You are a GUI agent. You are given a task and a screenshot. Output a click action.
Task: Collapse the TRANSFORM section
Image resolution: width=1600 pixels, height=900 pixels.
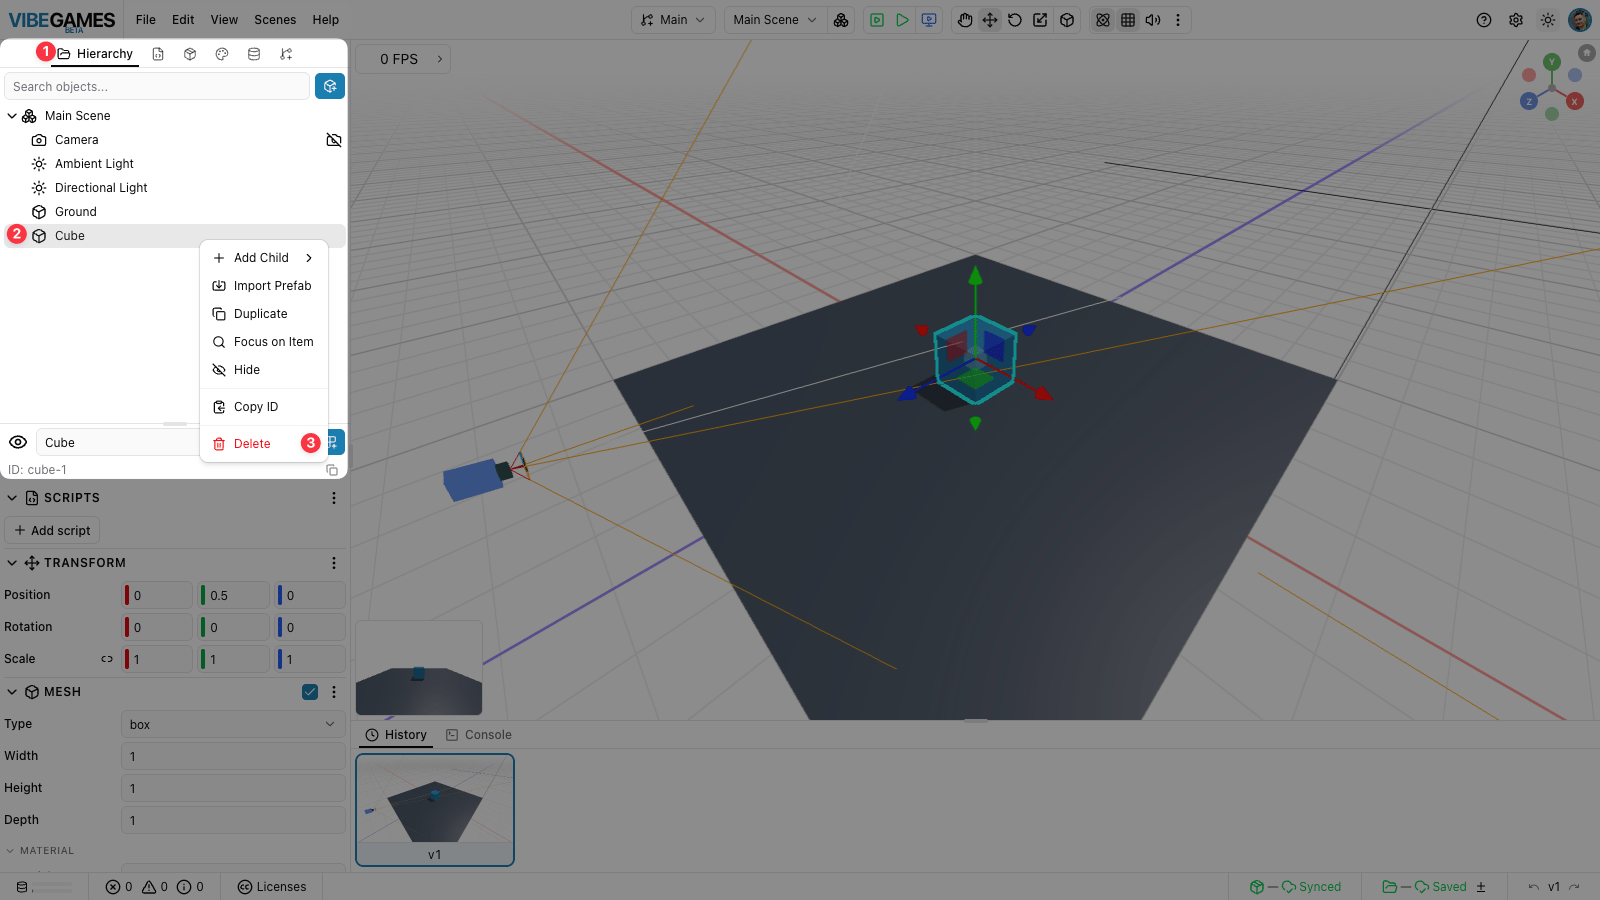(12, 563)
